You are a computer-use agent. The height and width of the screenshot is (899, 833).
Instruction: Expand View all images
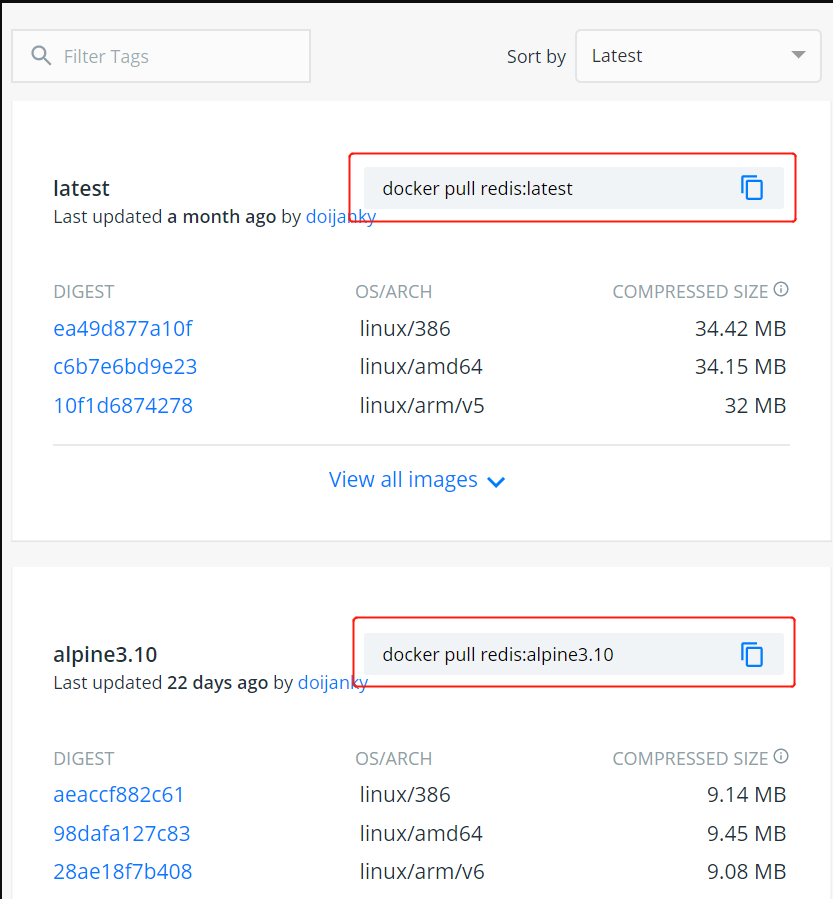point(417,480)
